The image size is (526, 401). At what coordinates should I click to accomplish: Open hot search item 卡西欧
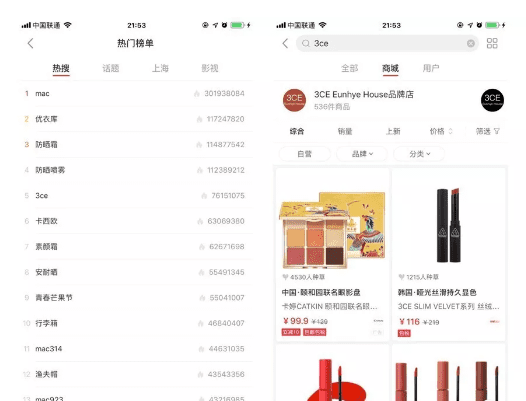136,221
